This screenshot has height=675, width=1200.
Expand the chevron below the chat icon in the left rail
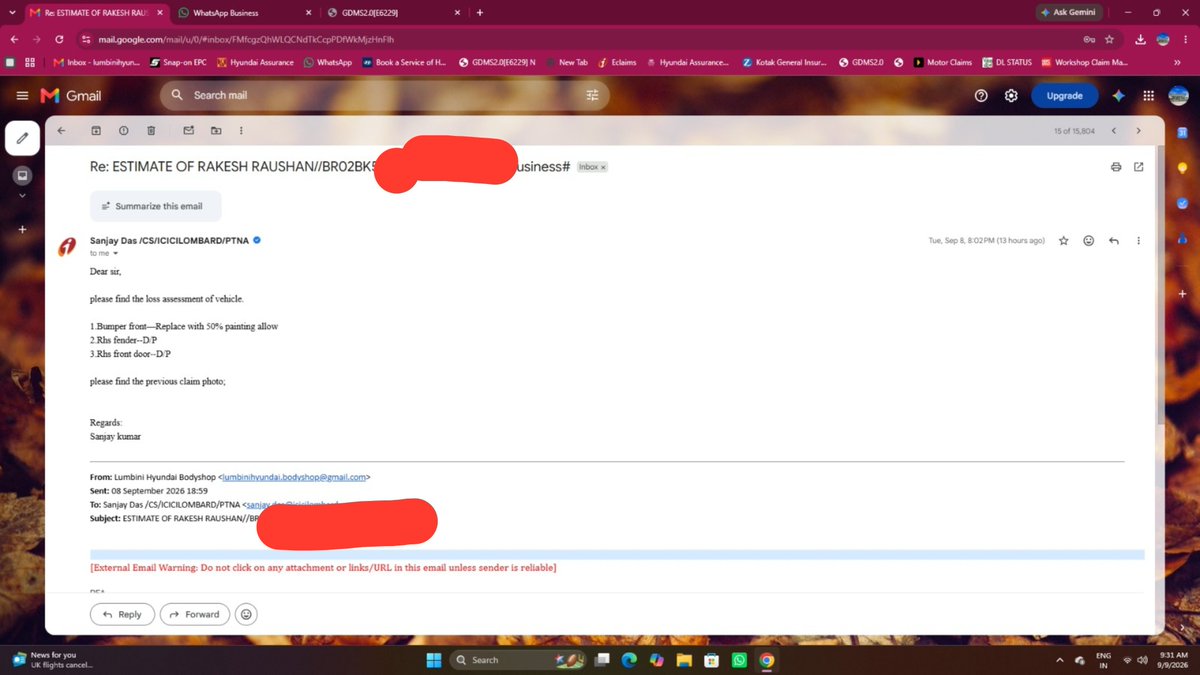click(x=23, y=196)
